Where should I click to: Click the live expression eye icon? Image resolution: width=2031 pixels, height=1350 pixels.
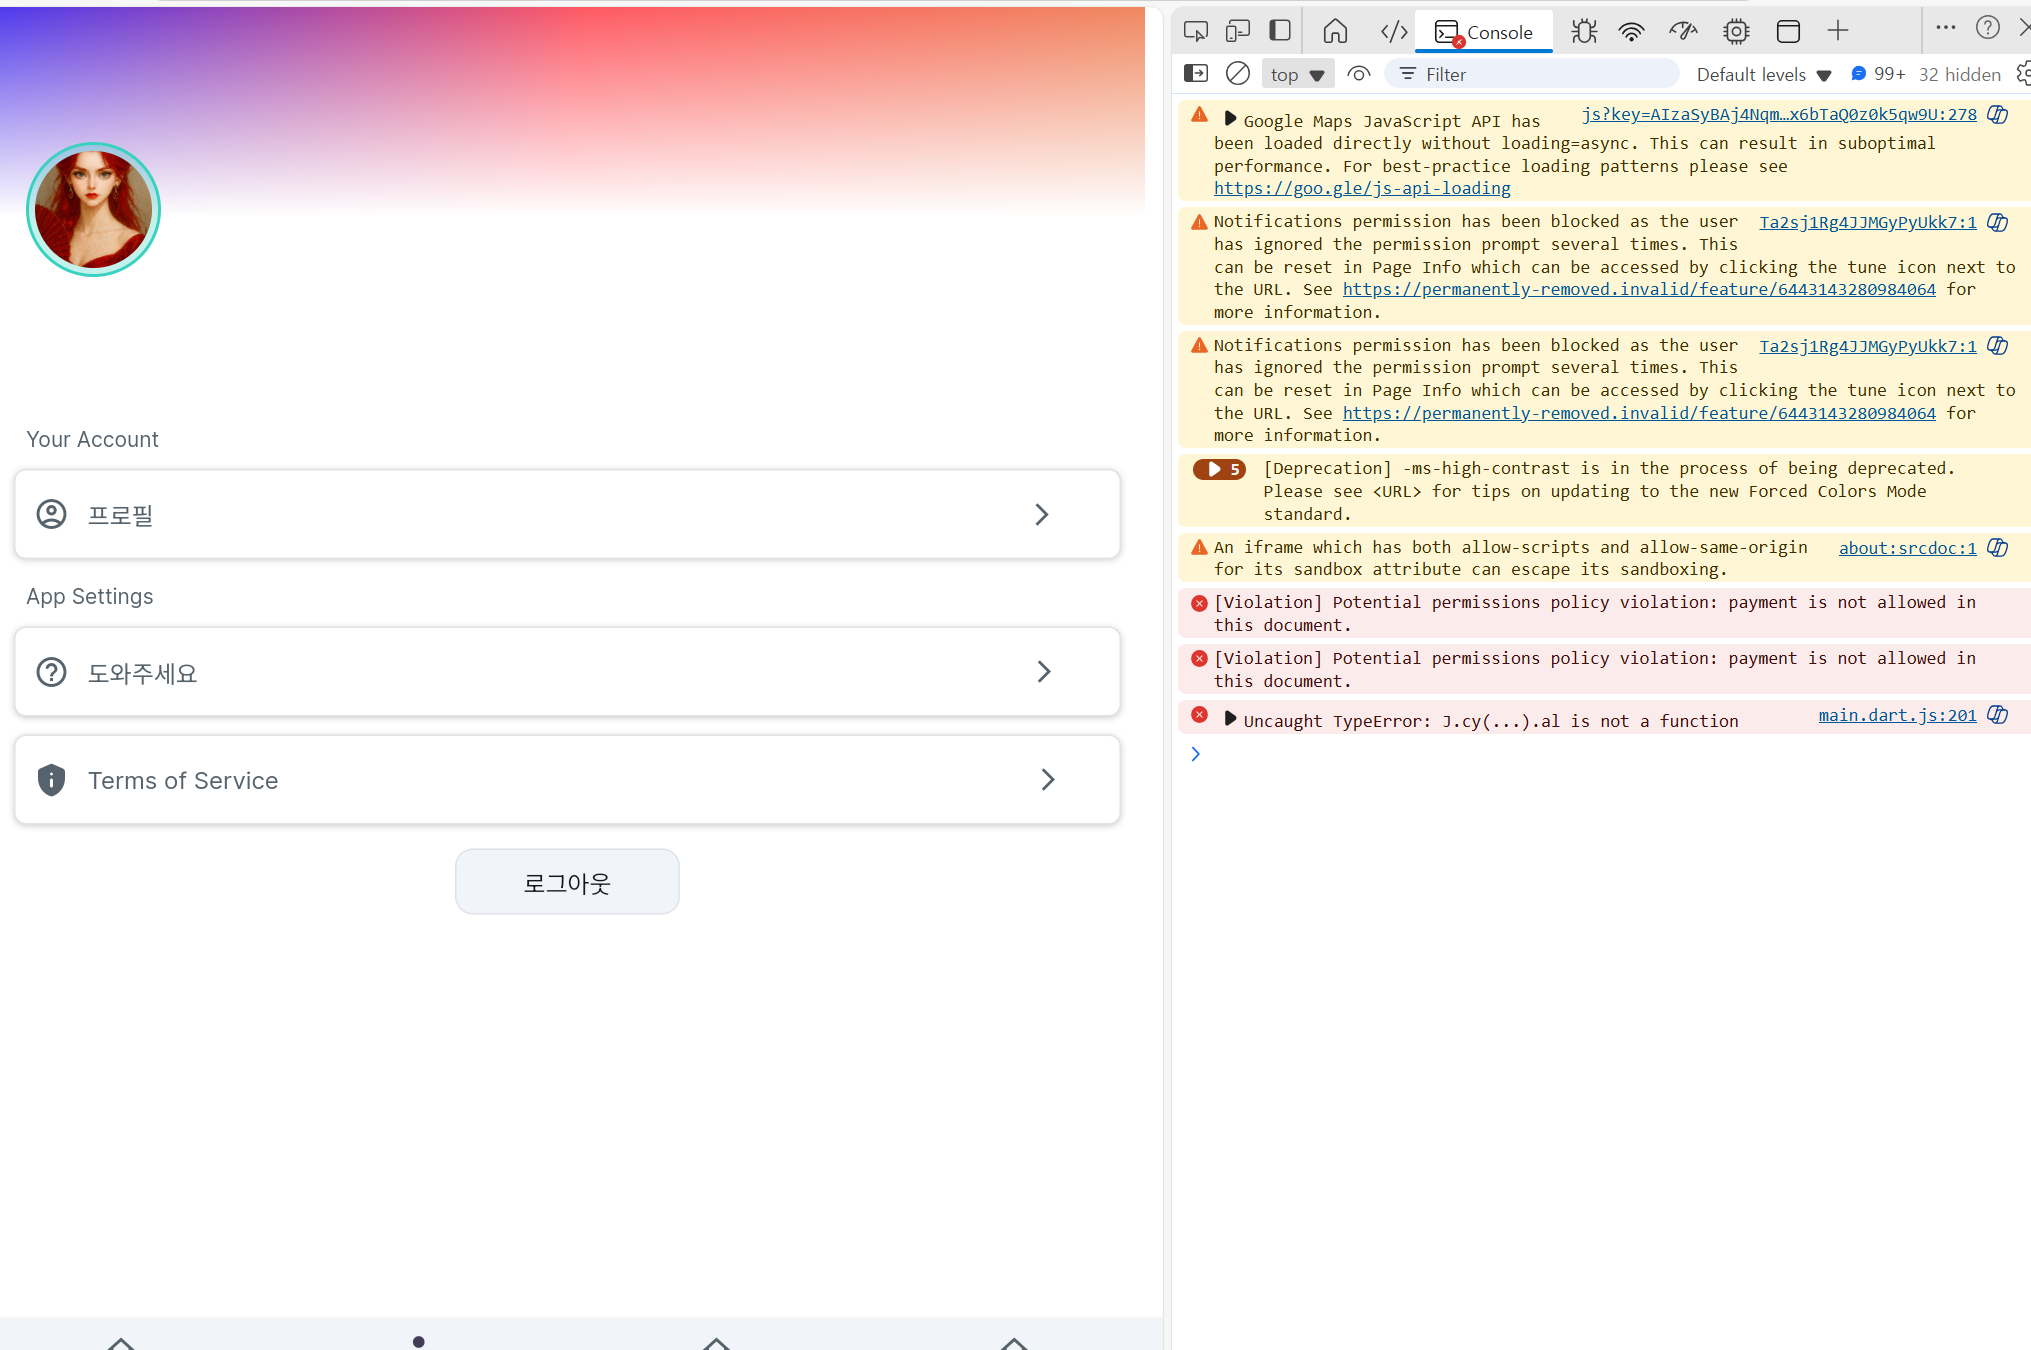pos(1359,73)
